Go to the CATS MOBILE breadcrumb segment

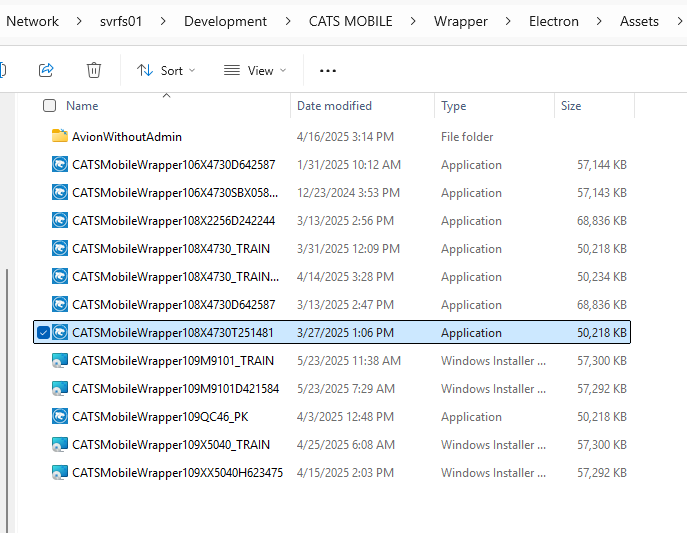tap(351, 21)
